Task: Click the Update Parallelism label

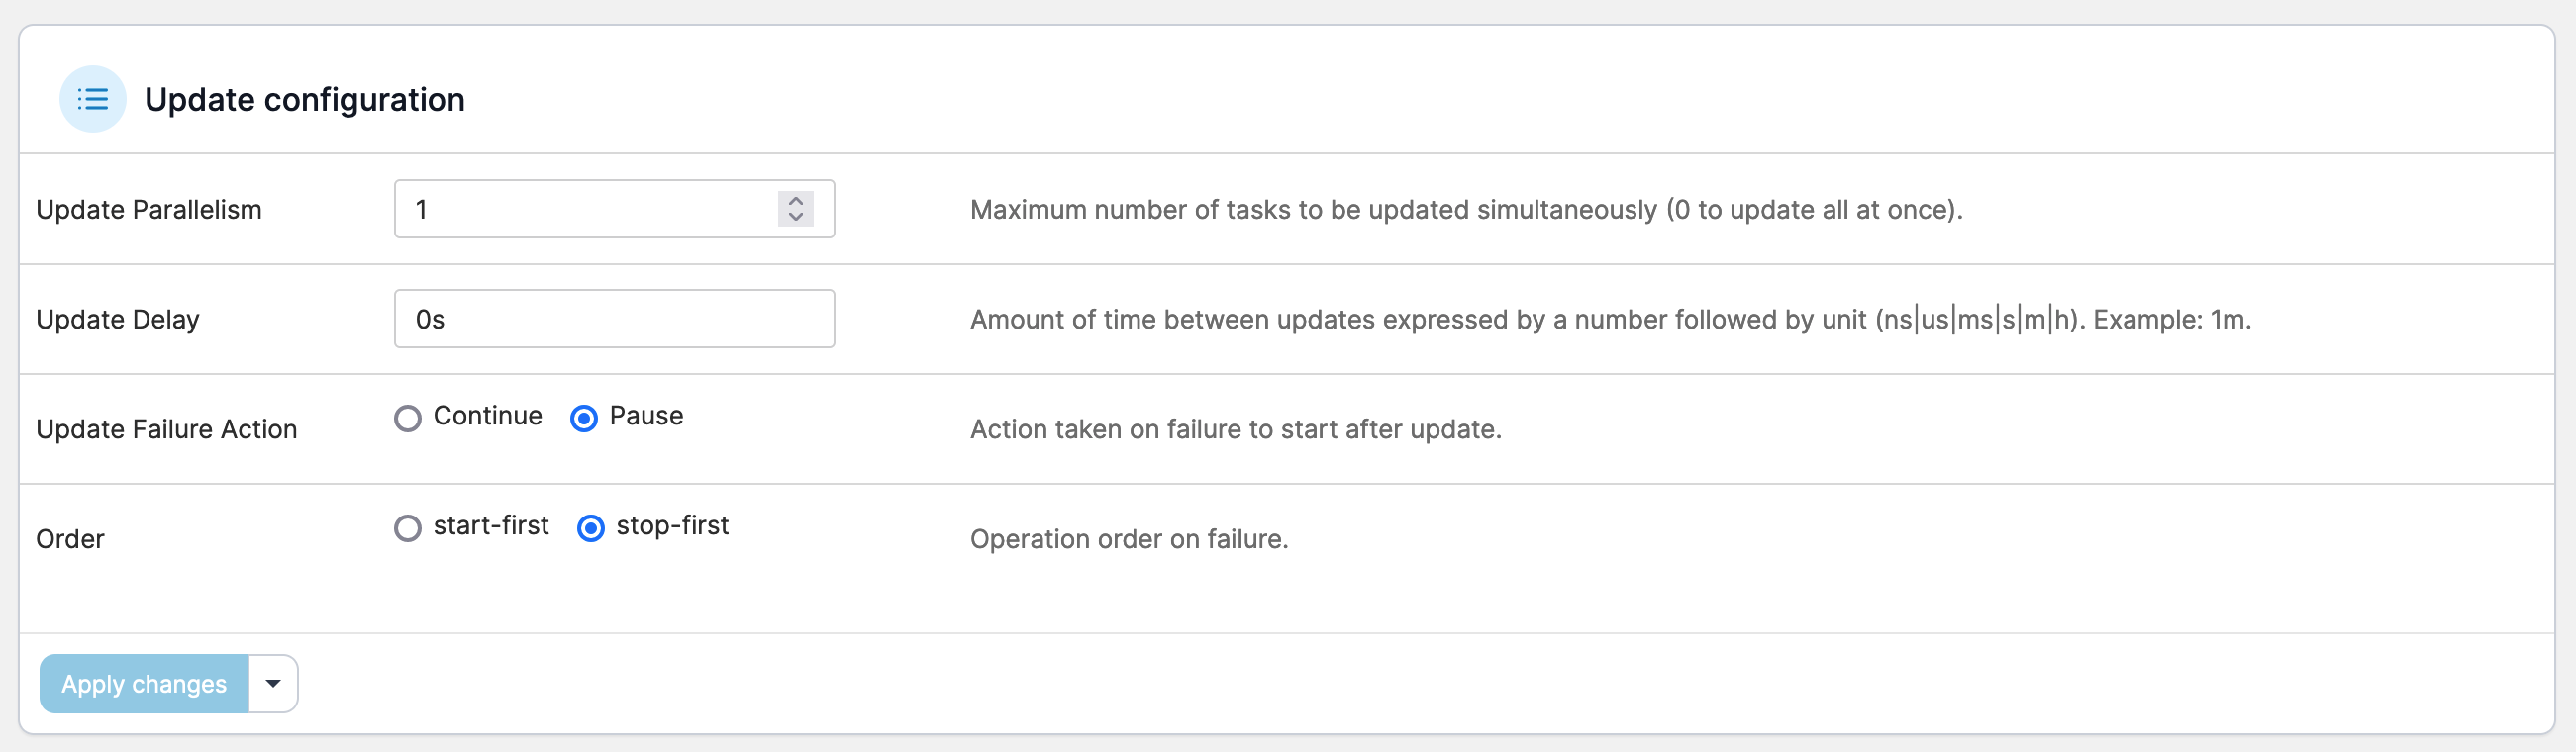Action: coord(149,210)
